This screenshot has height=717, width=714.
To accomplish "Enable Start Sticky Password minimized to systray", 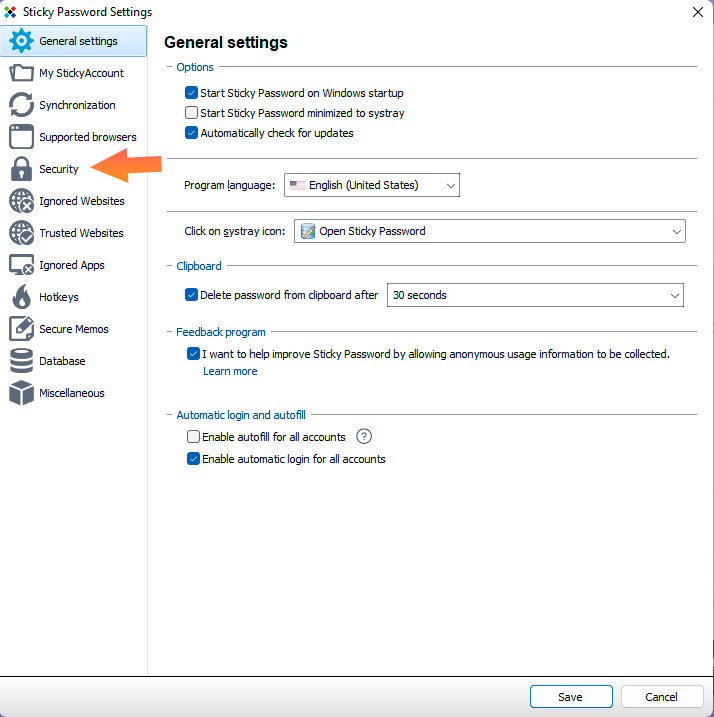I will coord(191,112).
